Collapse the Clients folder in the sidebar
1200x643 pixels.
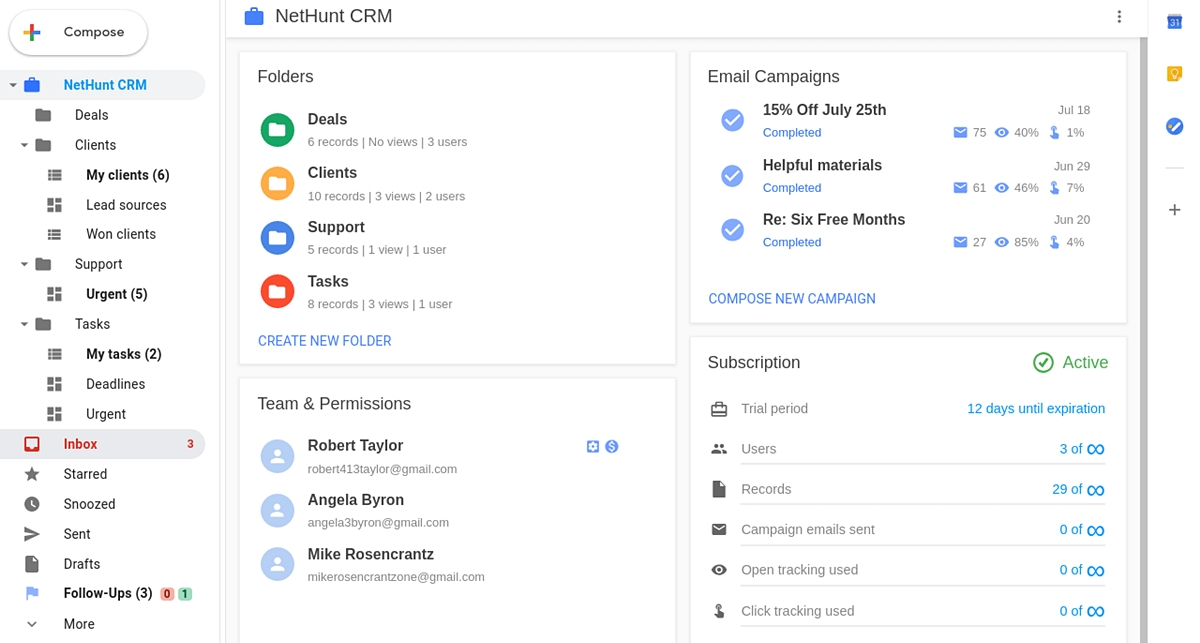(x=24, y=145)
